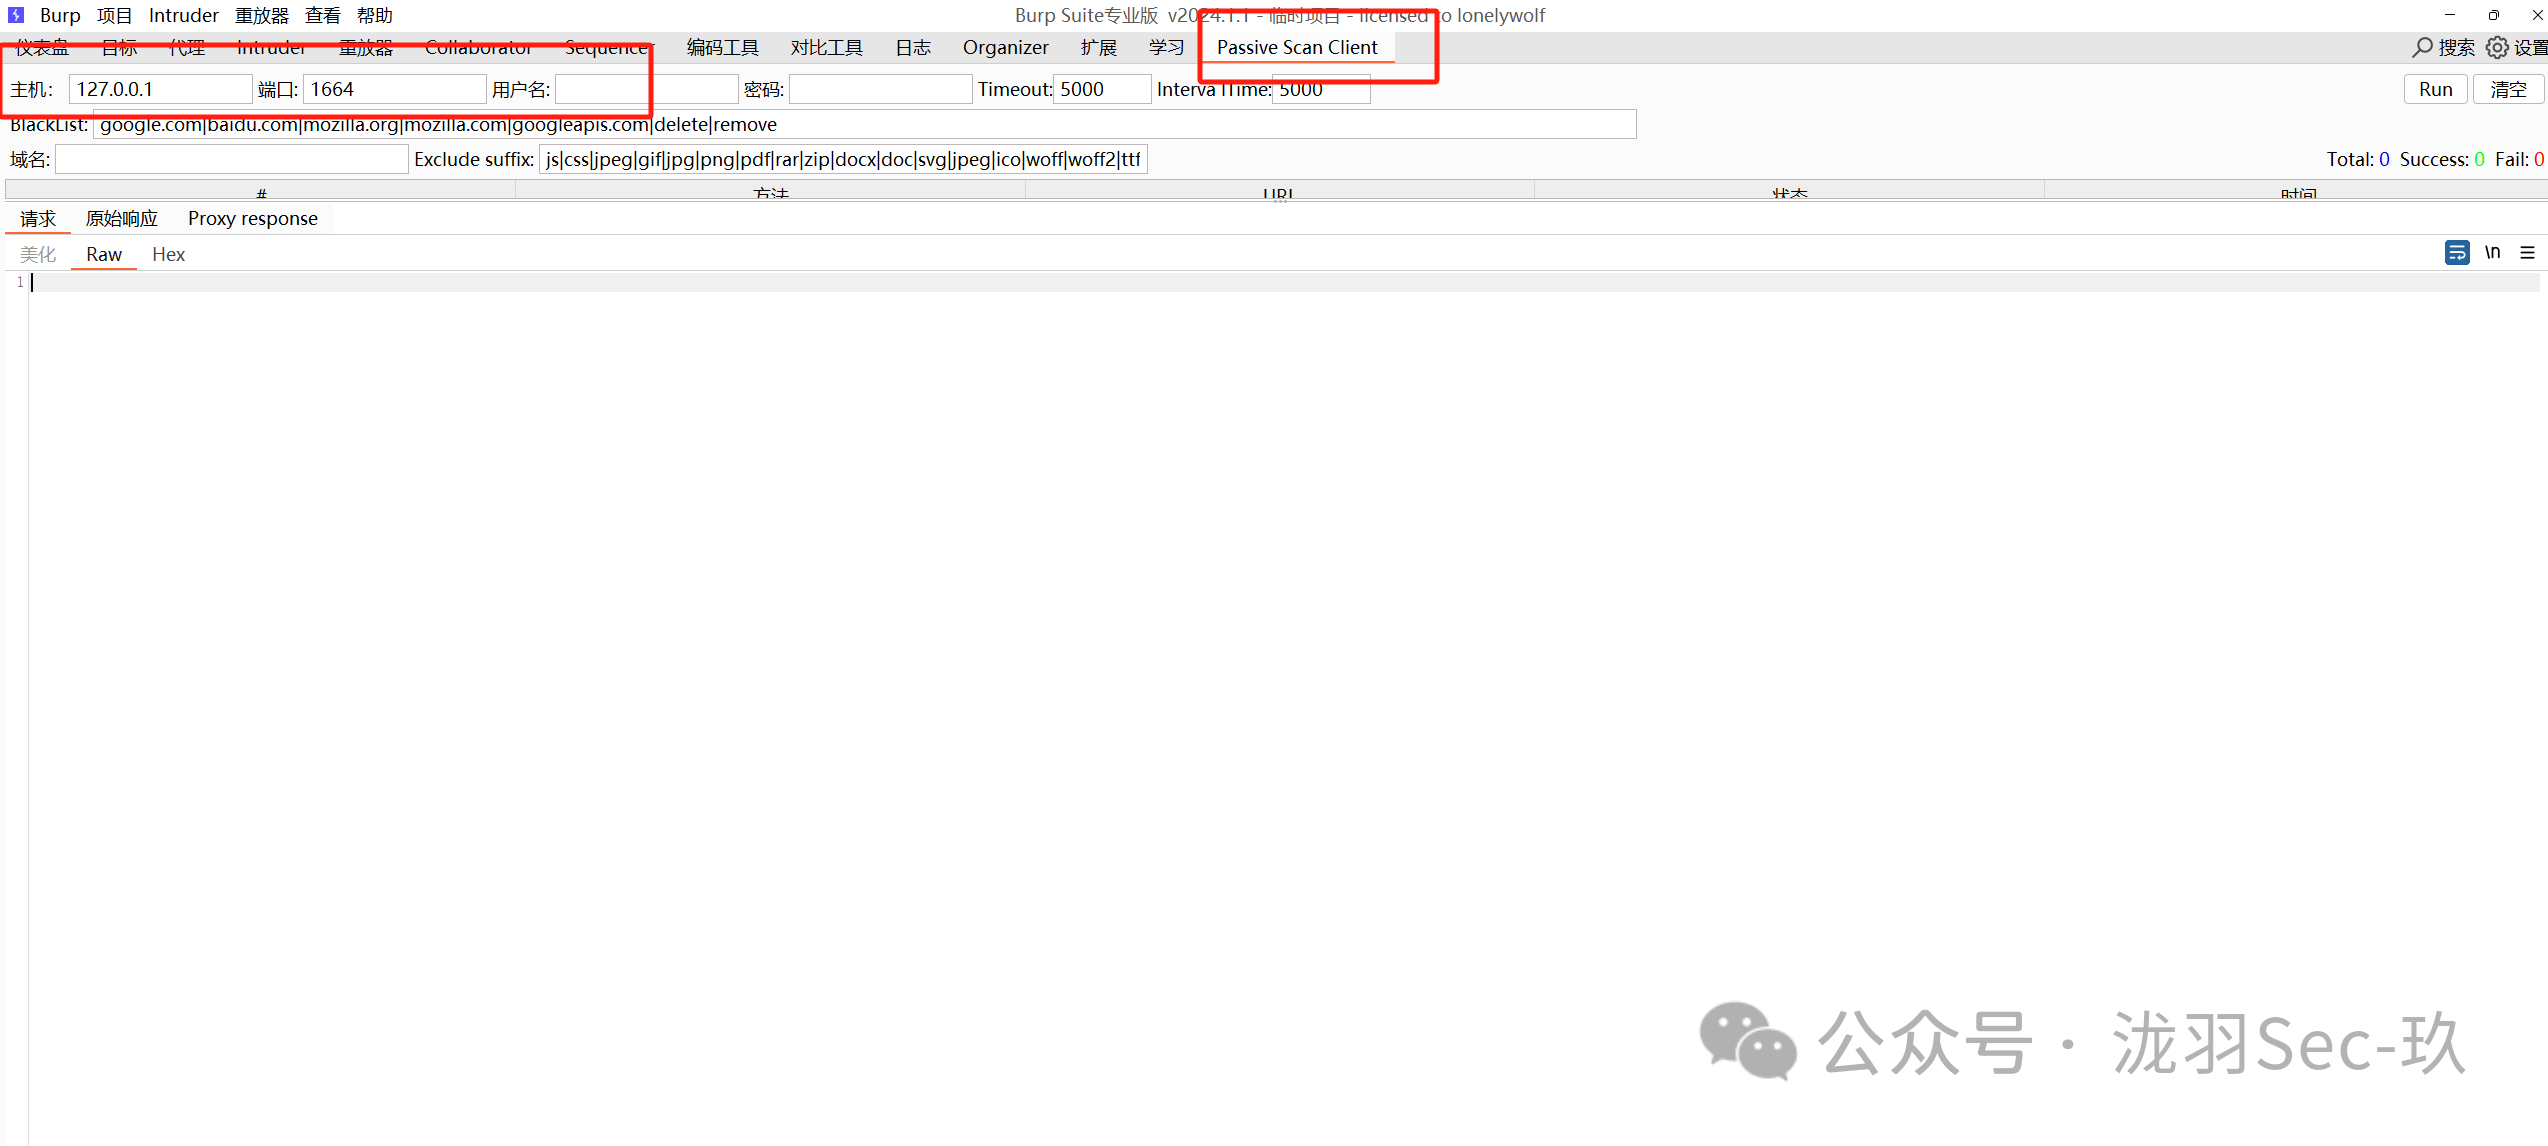The image size is (2548, 1146).
Task: Switch to the Passive Scan Client tab
Action: 1297,47
